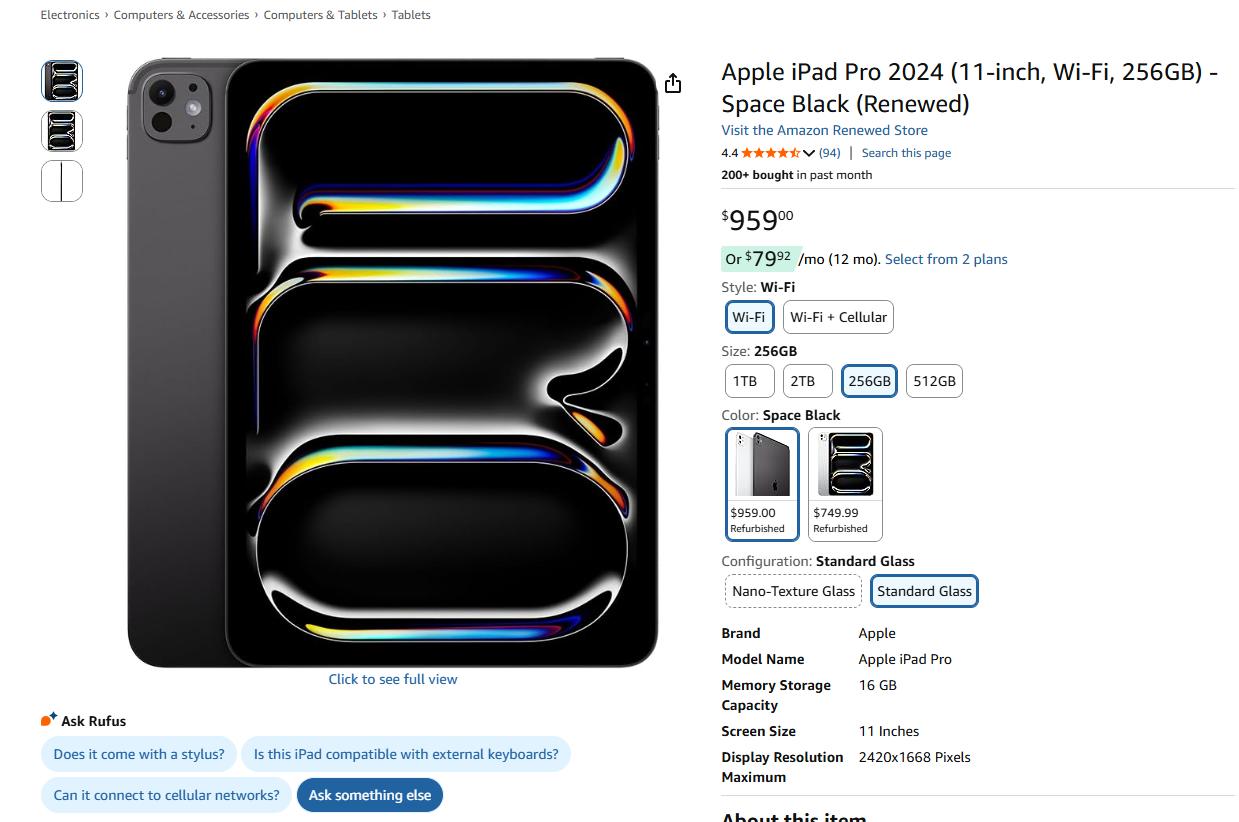The width and height of the screenshot is (1239, 822).
Task: Open the star rating breakdown chevron
Action: pyautogui.click(x=809, y=153)
